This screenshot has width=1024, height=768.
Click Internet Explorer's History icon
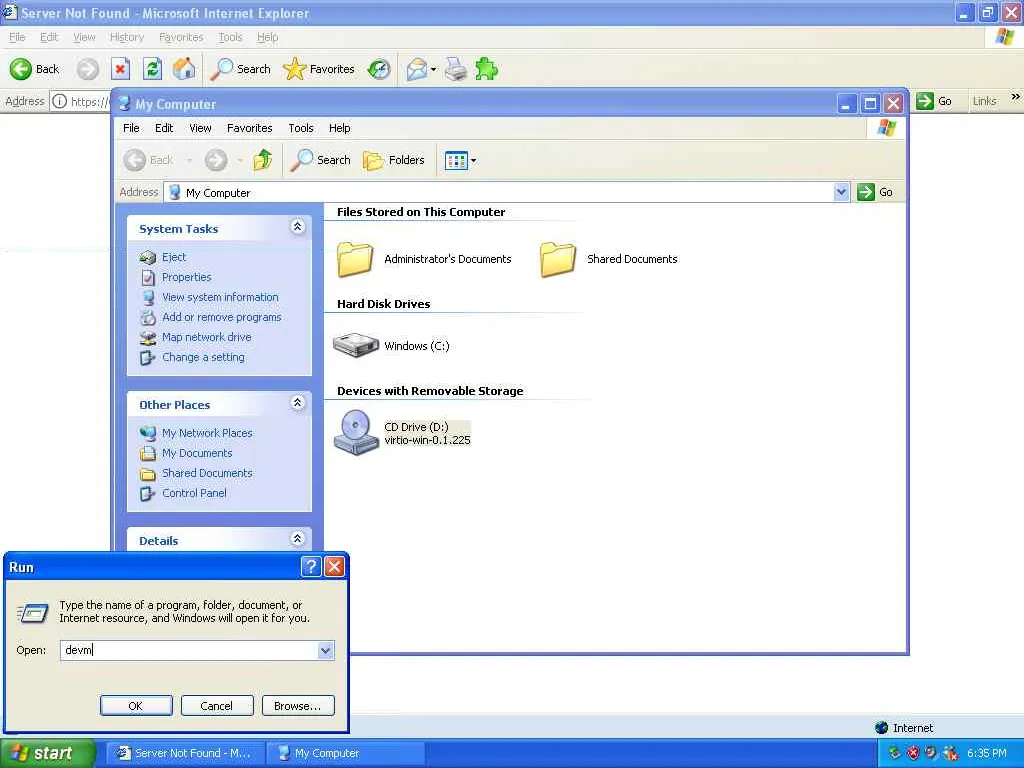[379, 69]
